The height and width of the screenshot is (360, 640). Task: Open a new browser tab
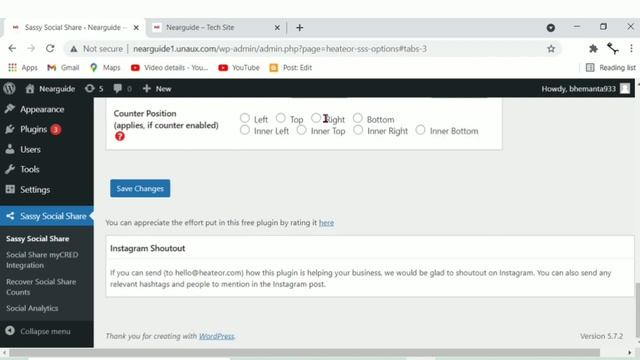[x=300, y=27]
